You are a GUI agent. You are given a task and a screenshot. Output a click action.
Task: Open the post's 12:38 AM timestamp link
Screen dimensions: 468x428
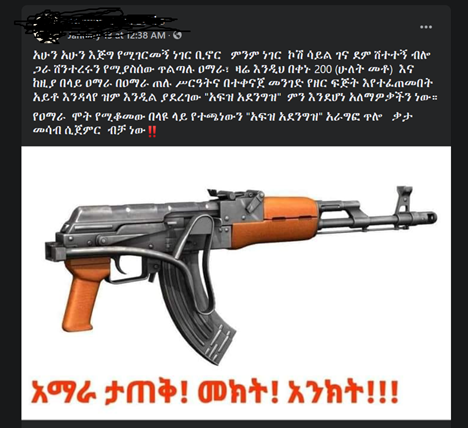click(x=117, y=35)
